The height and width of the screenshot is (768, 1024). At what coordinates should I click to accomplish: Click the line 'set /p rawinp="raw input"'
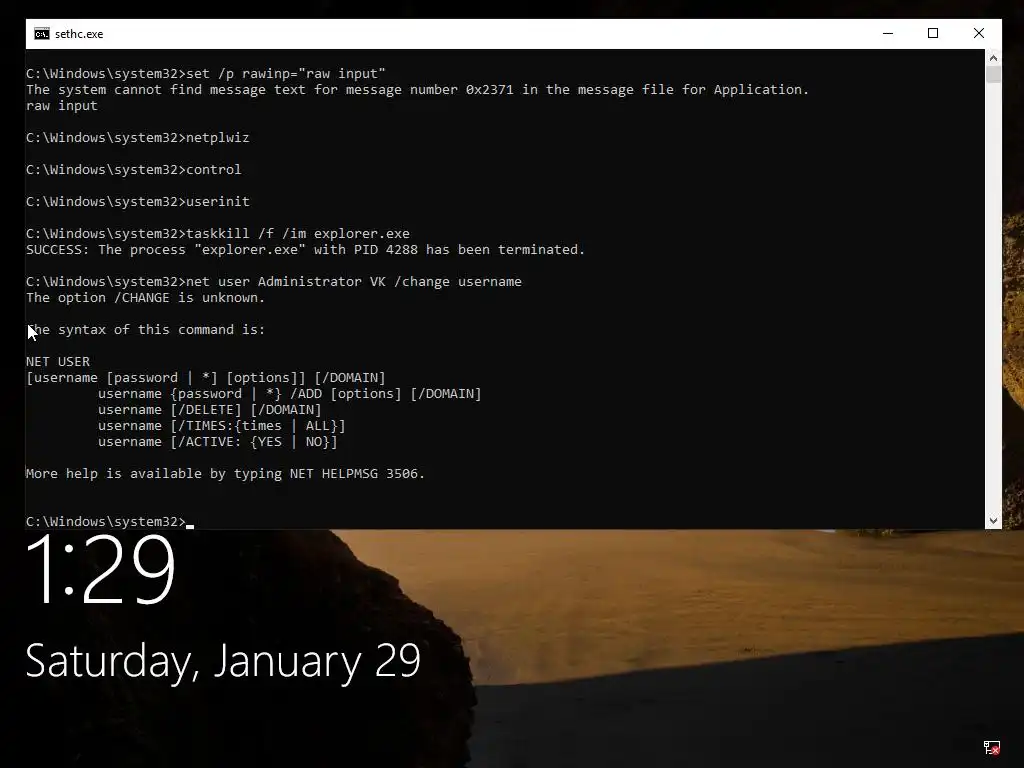(206, 73)
